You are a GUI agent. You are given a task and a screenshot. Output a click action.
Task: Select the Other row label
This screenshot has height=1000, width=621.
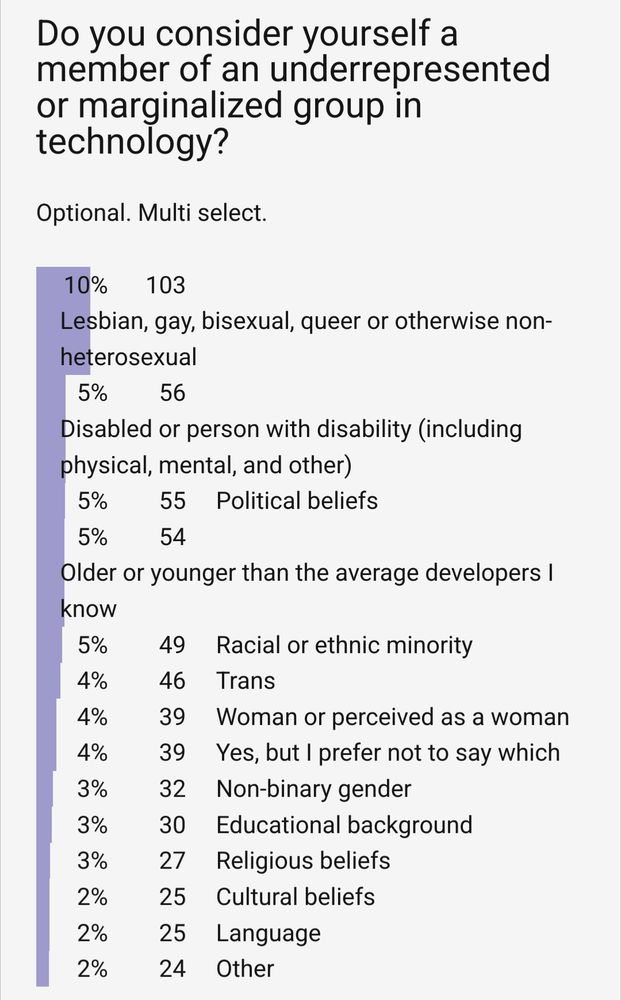[x=245, y=969]
